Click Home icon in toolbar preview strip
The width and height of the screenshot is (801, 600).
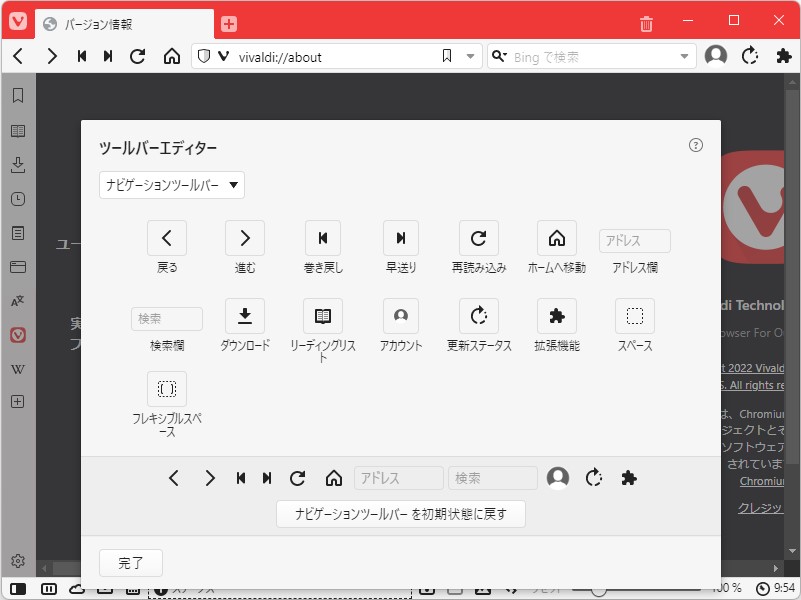[x=334, y=478]
